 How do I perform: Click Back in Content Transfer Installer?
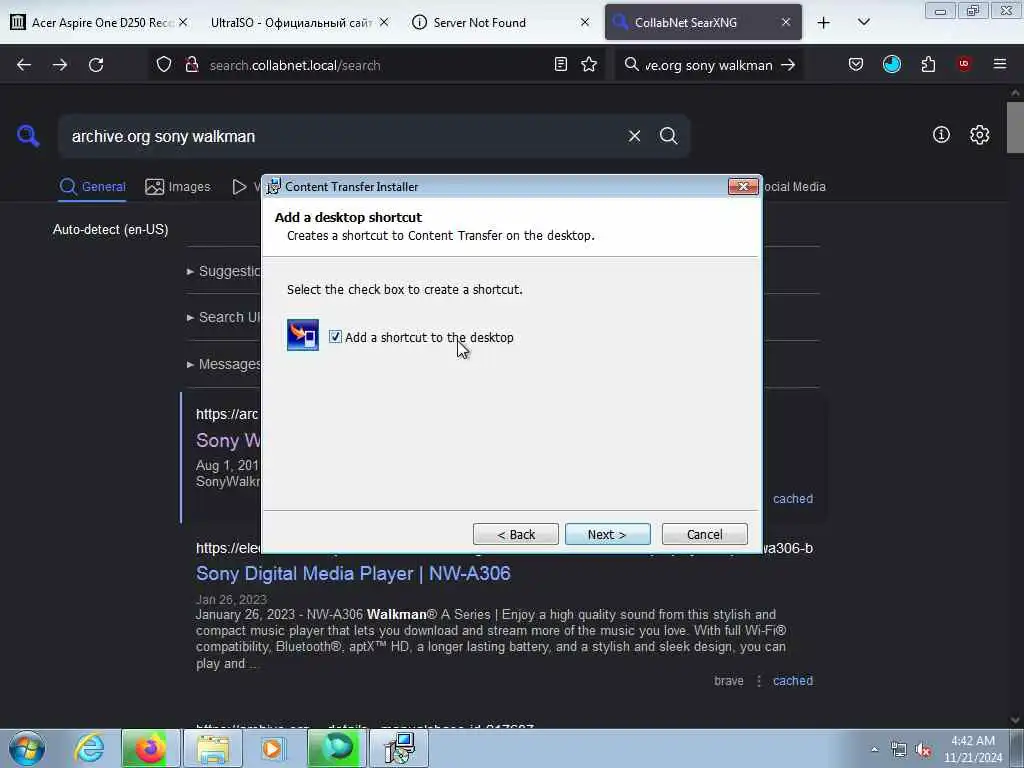click(x=515, y=534)
